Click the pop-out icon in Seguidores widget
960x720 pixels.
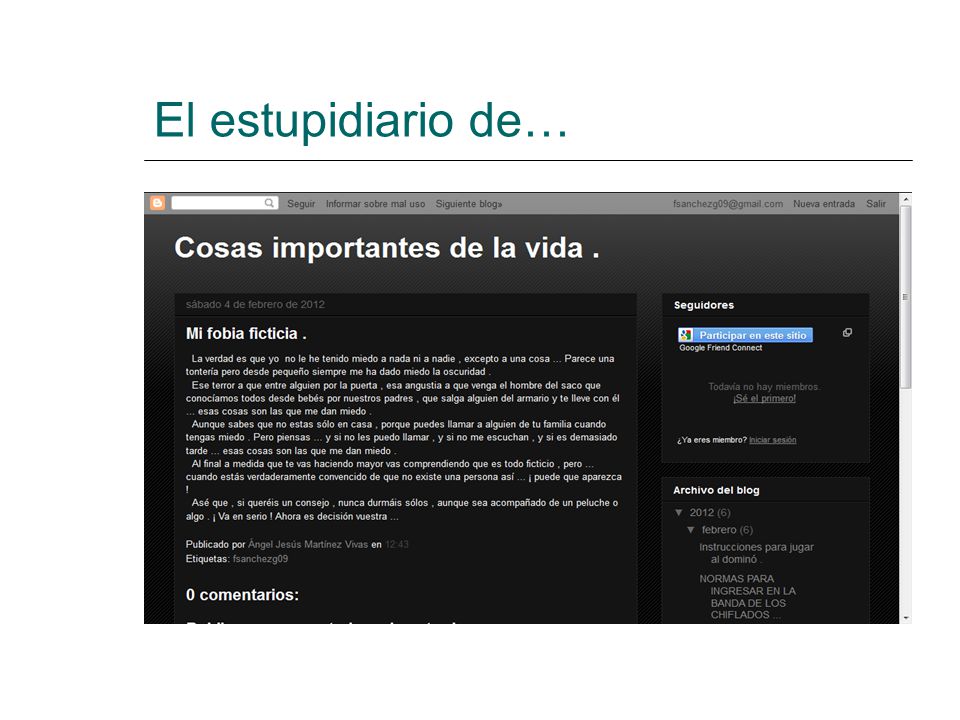click(x=847, y=332)
